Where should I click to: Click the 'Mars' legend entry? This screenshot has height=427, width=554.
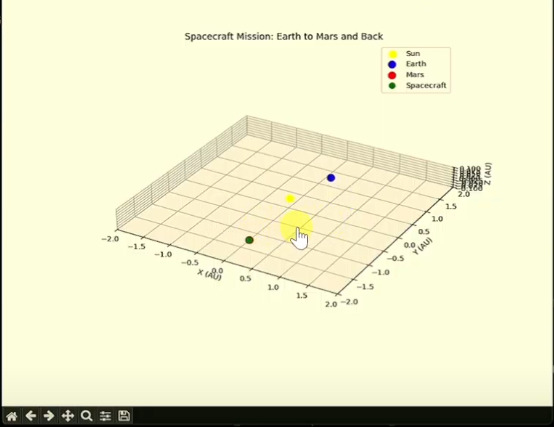pyautogui.click(x=414, y=75)
